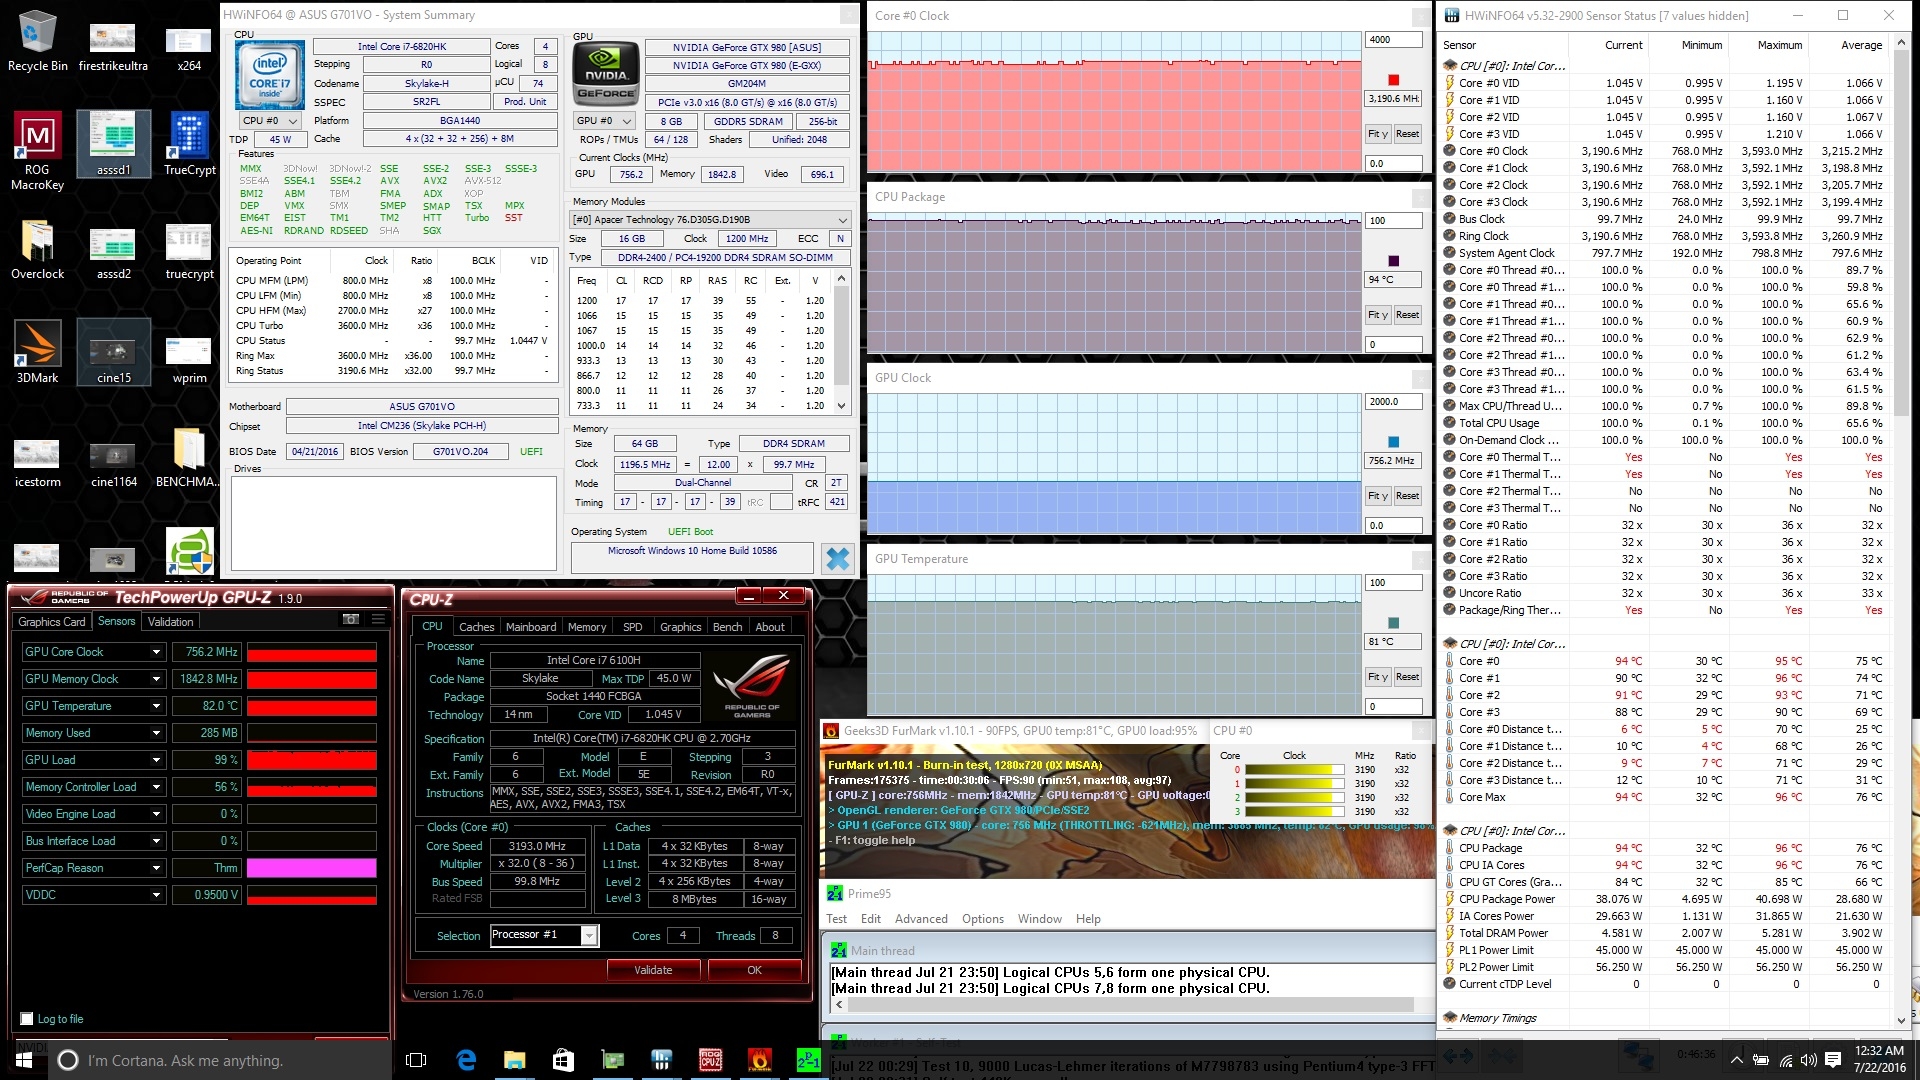Open Windows Store from the taskbar

pyautogui.click(x=563, y=1060)
